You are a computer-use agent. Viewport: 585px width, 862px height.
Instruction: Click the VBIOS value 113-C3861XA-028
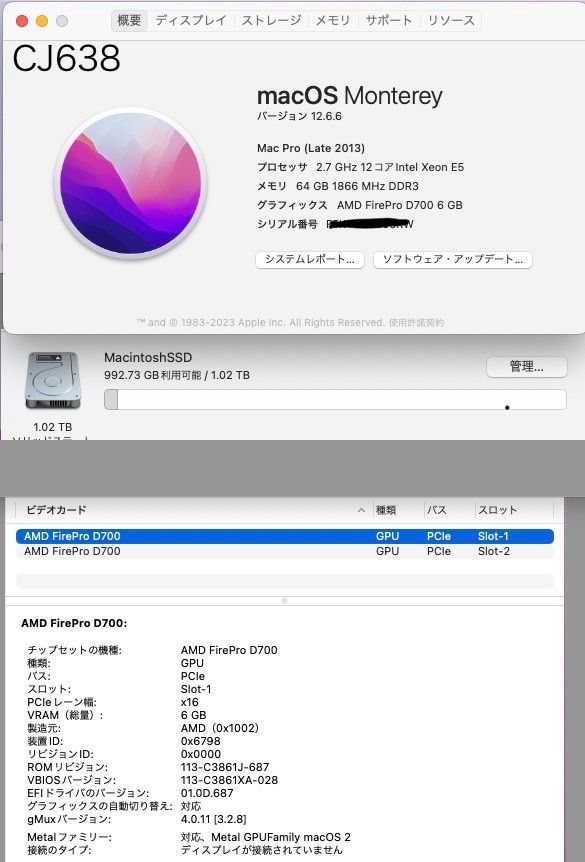[229, 780]
